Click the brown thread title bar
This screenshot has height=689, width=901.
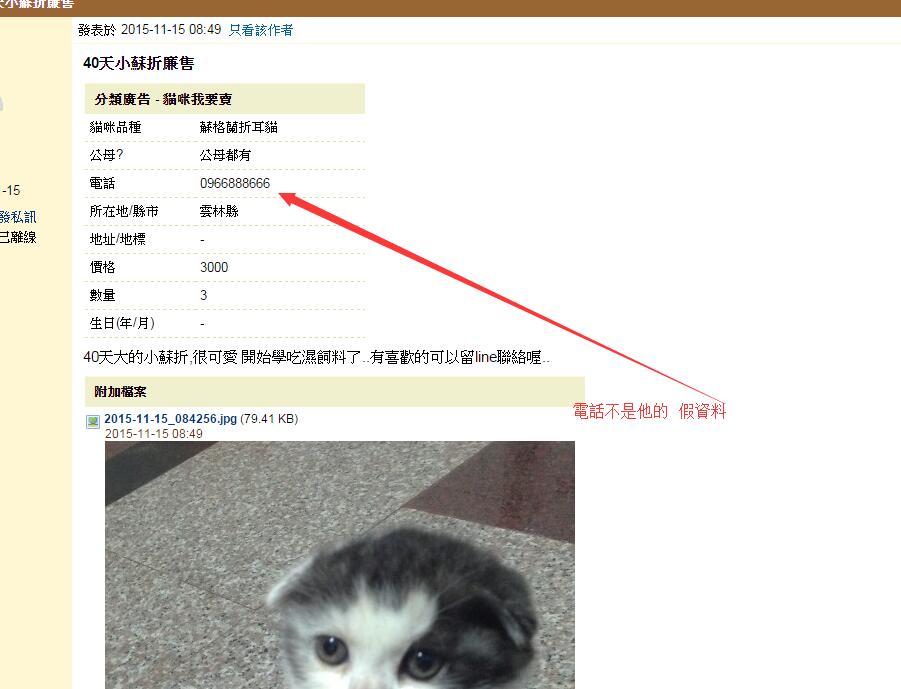coord(450,7)
